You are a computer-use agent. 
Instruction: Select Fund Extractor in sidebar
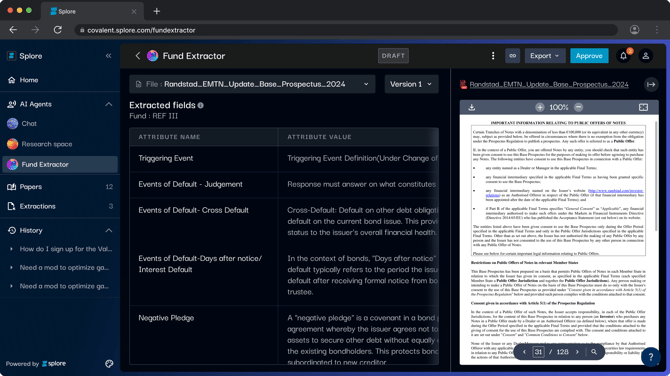tap(60, 164)
